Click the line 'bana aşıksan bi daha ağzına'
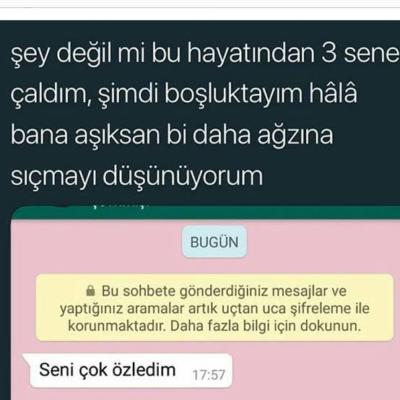The height and width of the screenshot is (400, 400). pyautogui.click(x=171, y=135)
